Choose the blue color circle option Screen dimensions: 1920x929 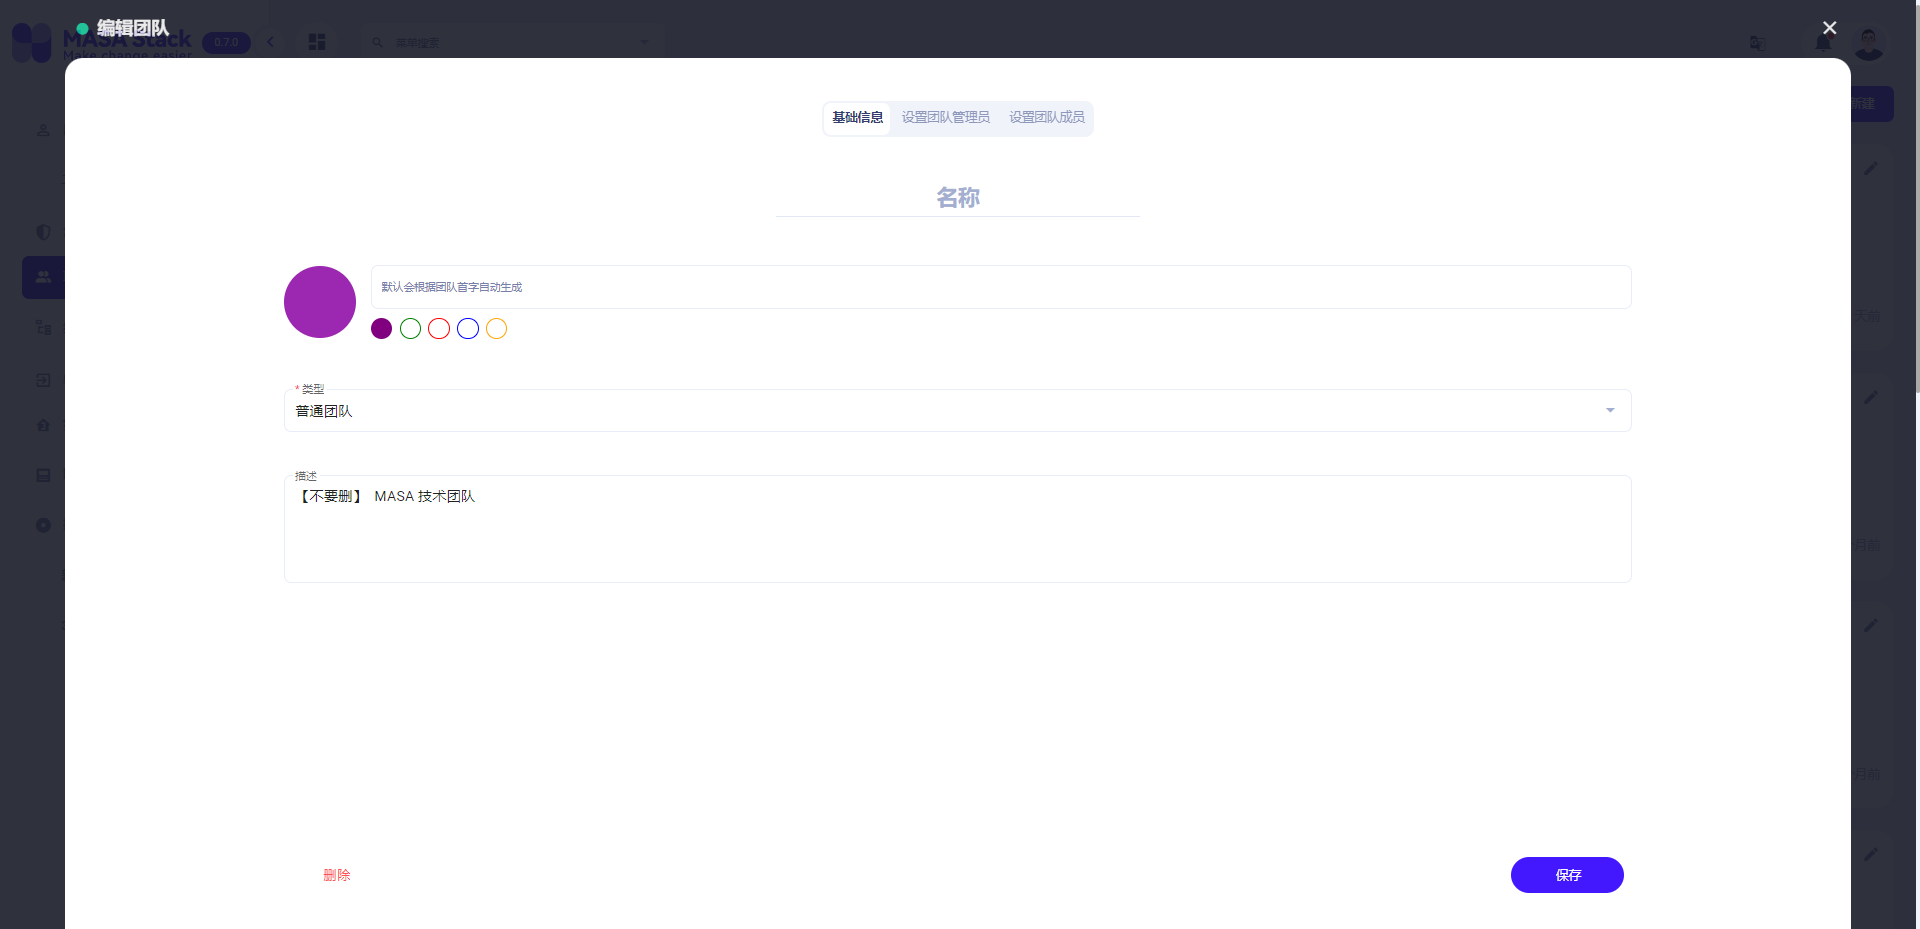467,328
